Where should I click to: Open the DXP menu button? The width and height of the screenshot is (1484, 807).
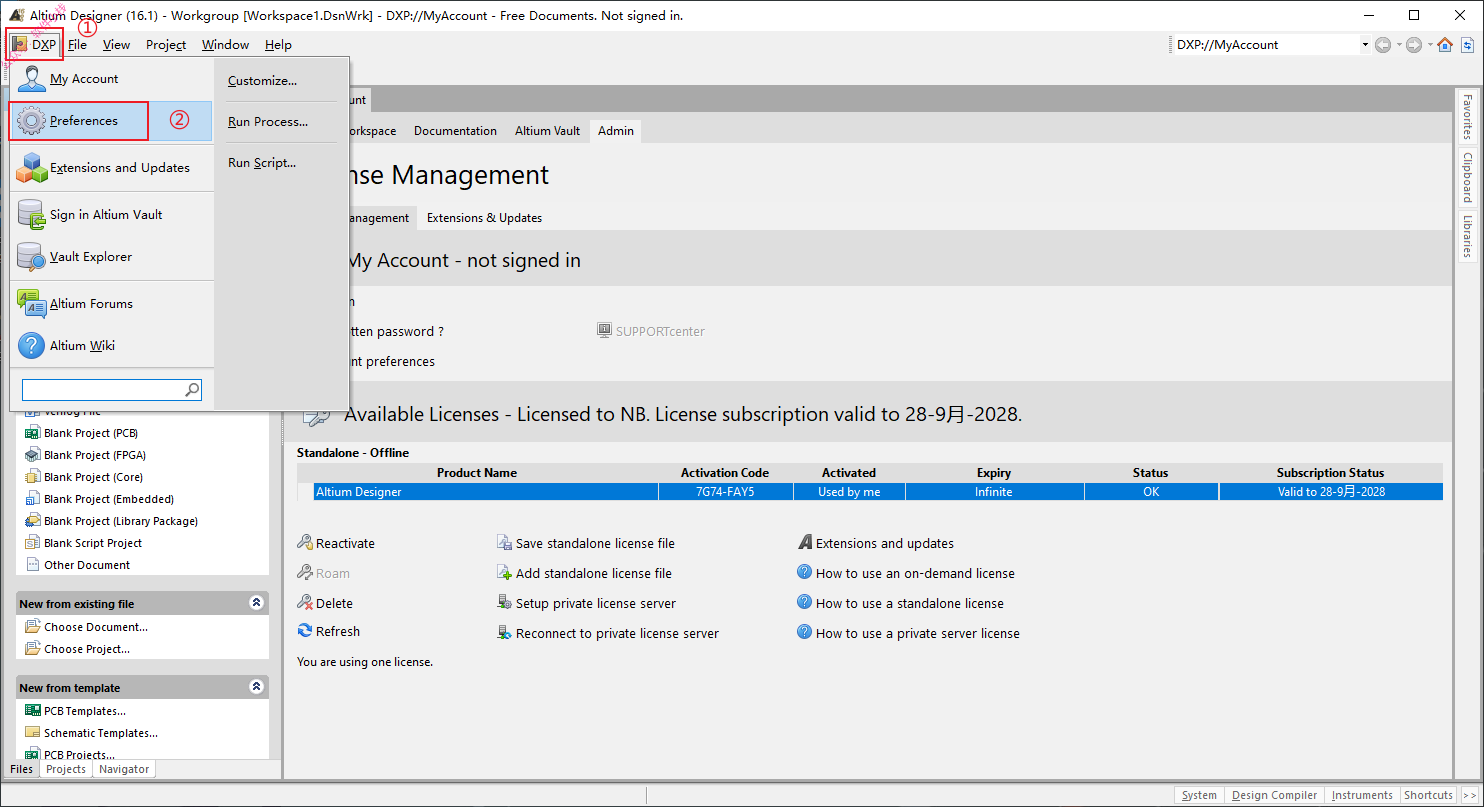(x=35, y=45)
